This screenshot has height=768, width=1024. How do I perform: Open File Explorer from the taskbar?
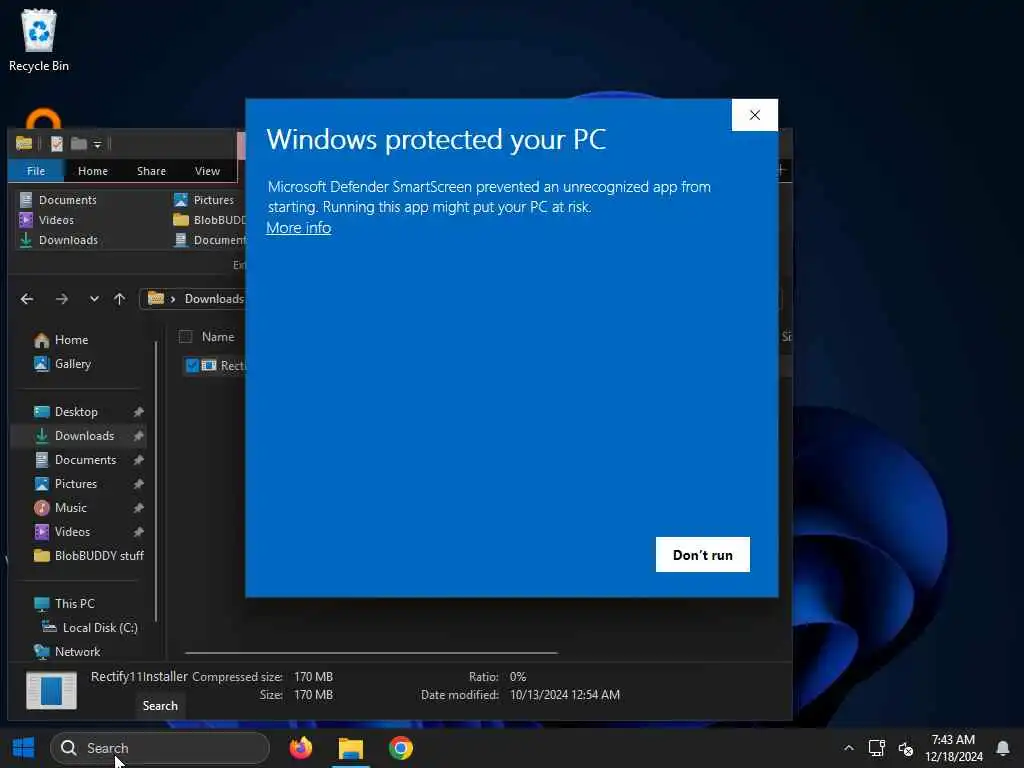pos(351,748)
